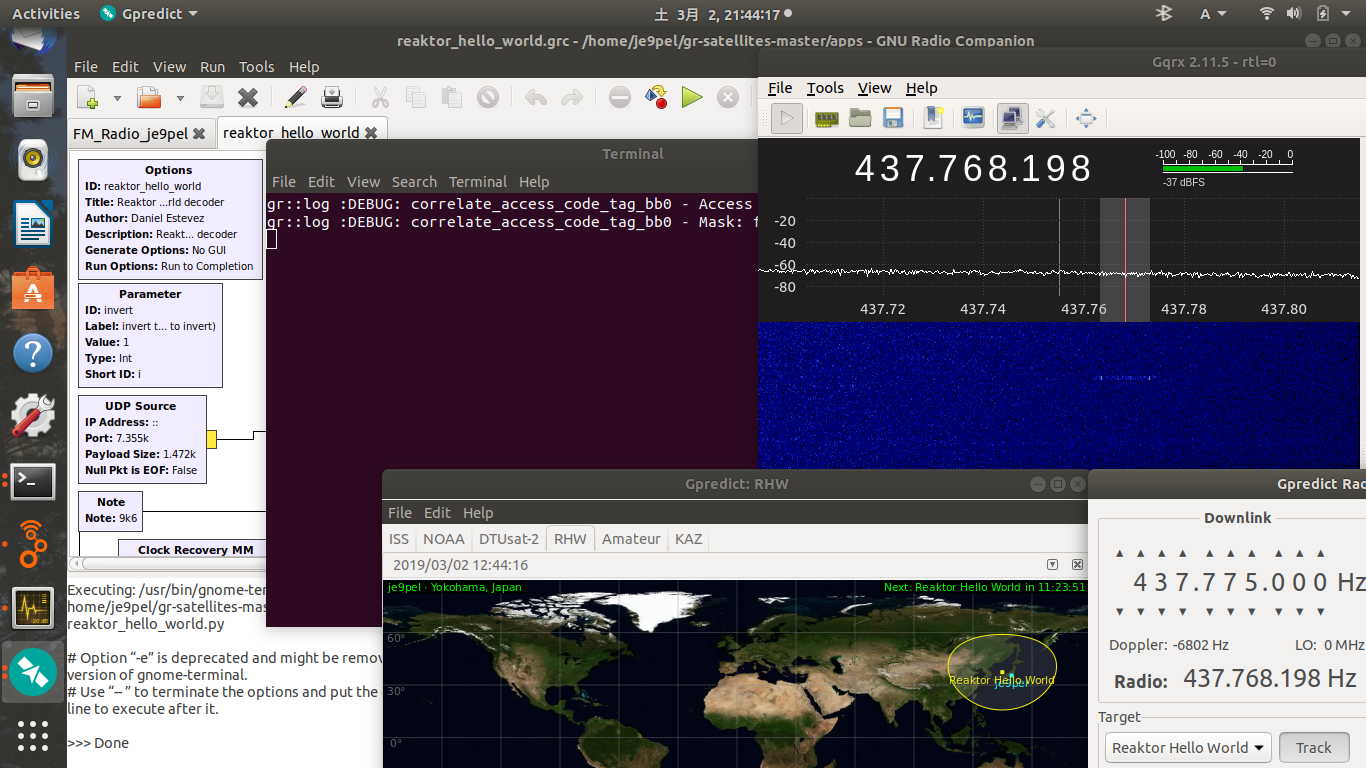Close the current flow graph using the X toolbar icon
Image resolution: width=1366 pixels, height=768 pixels.
248,97
